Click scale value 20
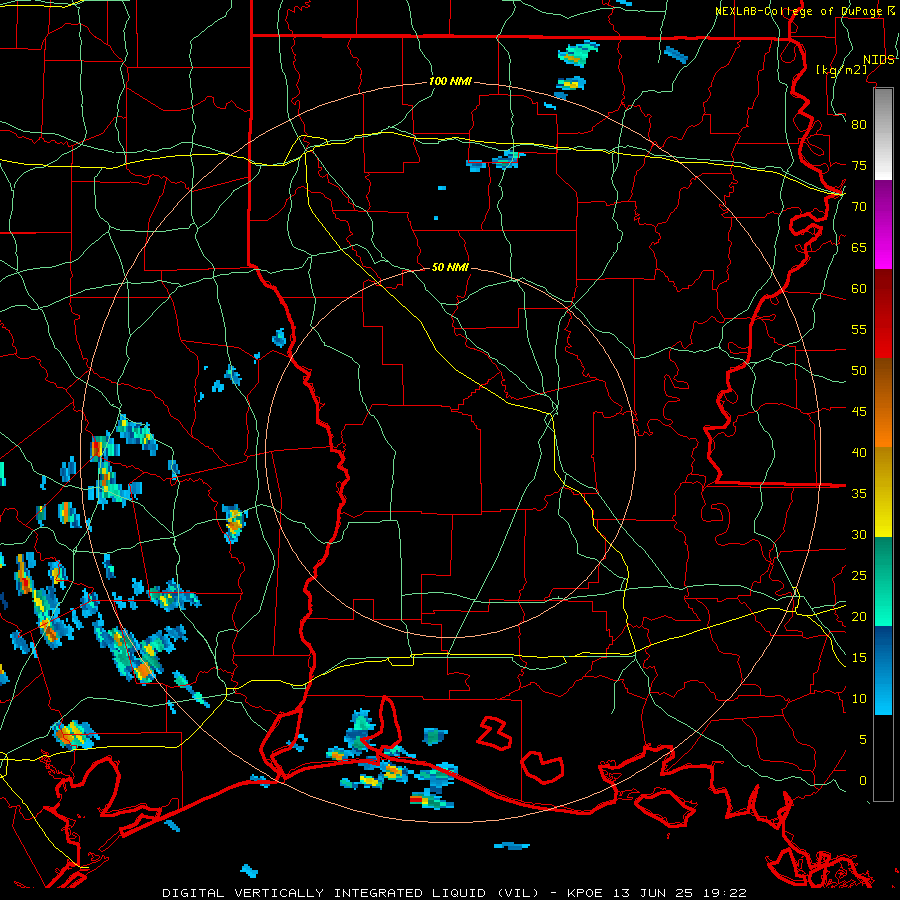 (x=859, y=616)
